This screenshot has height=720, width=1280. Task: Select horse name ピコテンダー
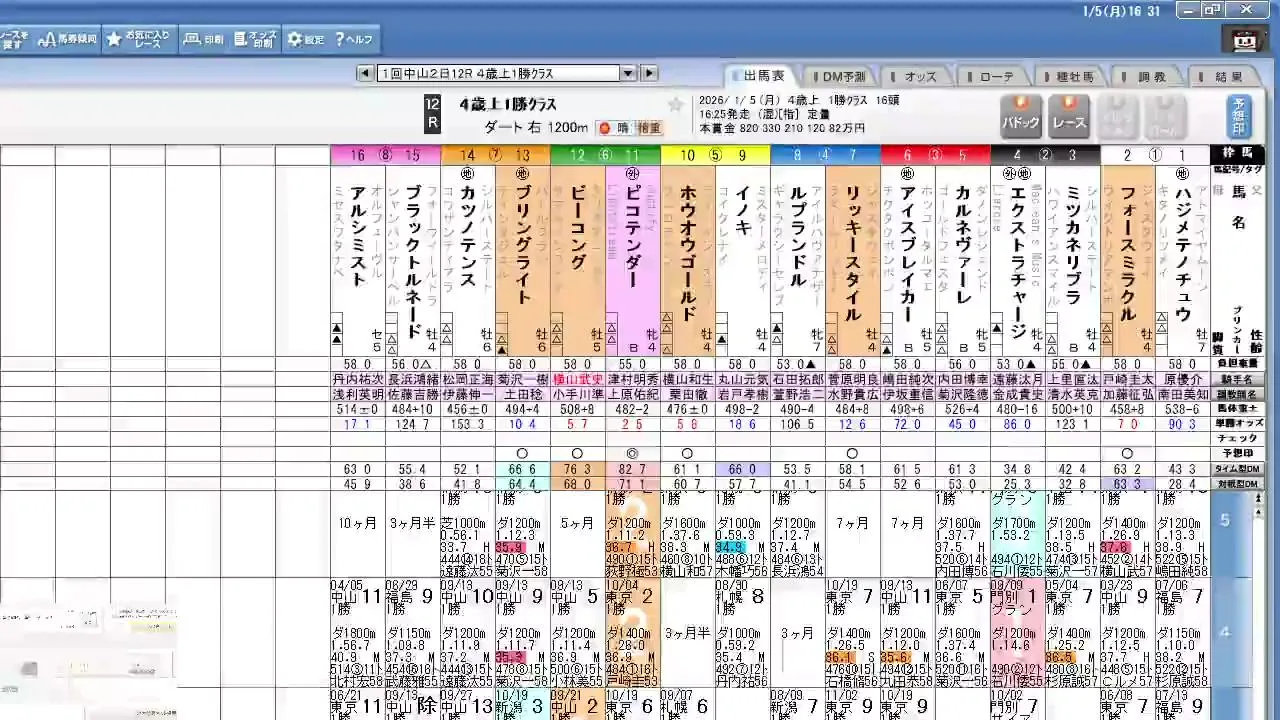tap(632, 238)
